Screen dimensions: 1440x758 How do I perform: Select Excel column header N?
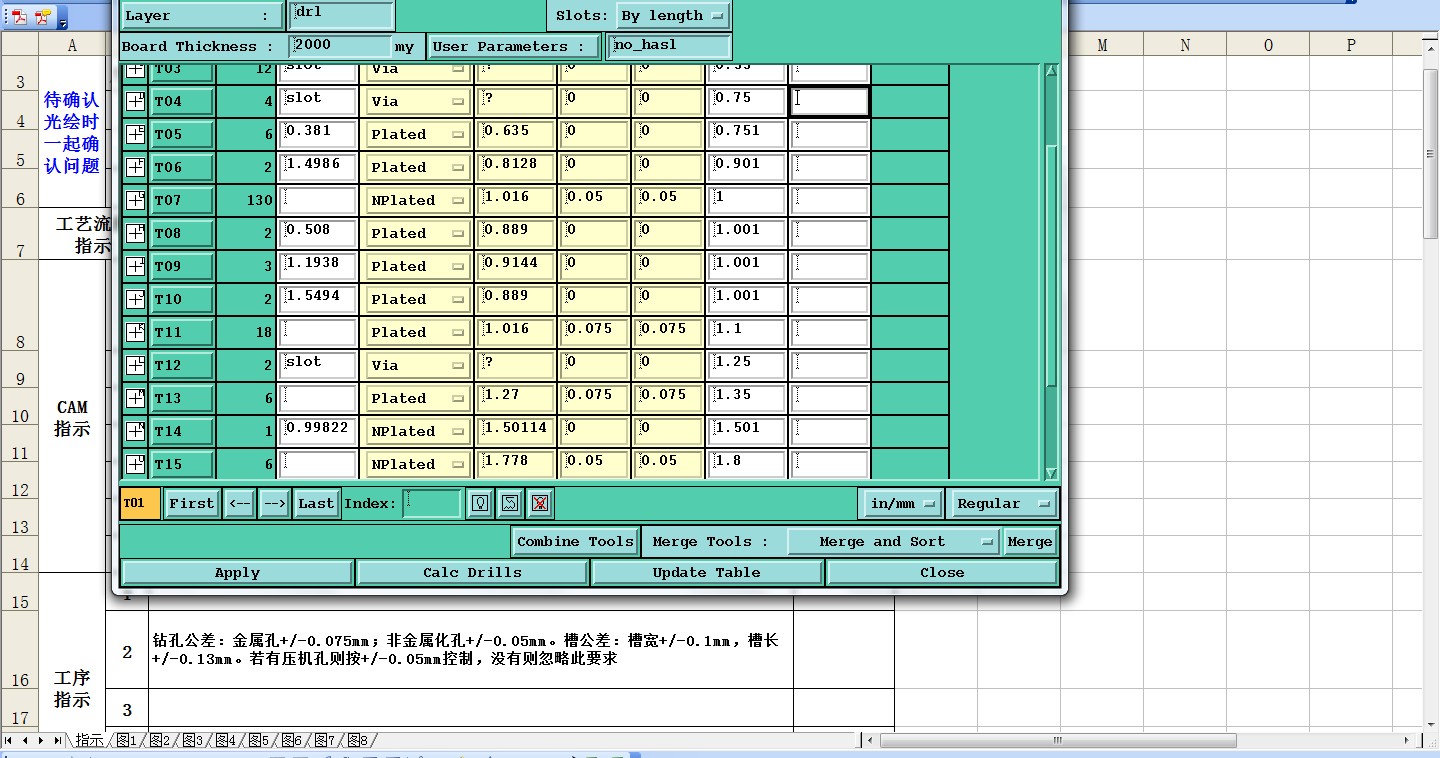1185,45
